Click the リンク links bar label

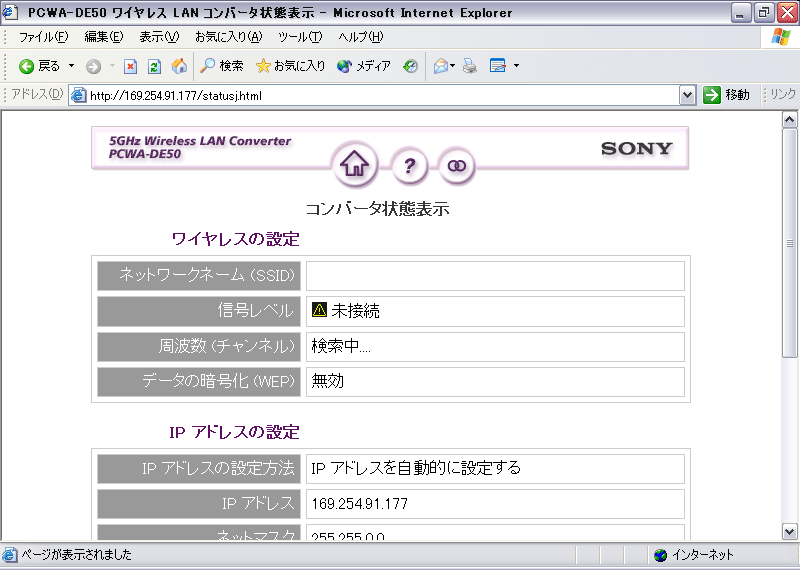coord(783,95)
